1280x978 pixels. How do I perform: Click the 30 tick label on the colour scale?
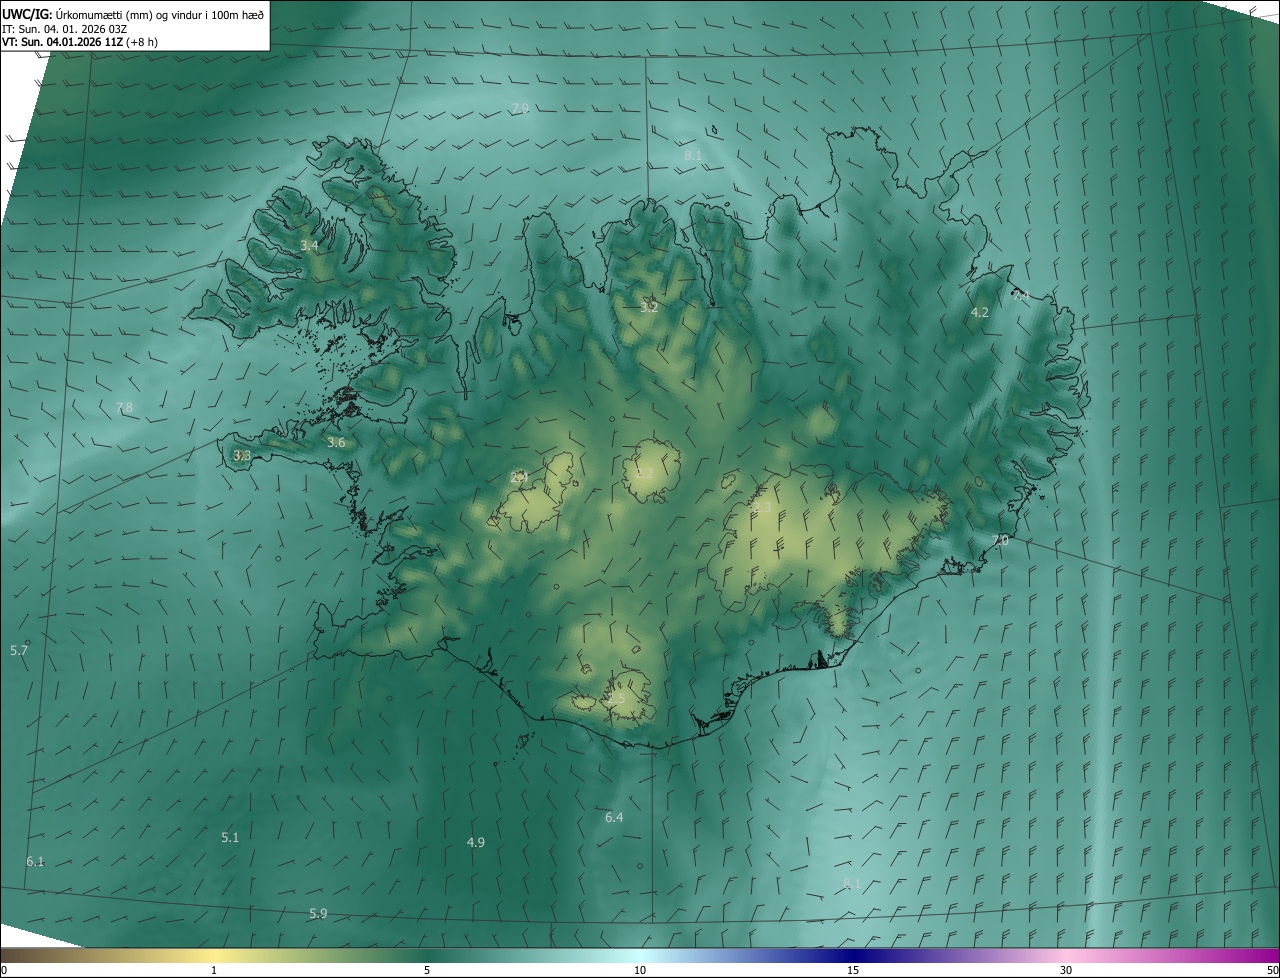1066,971
